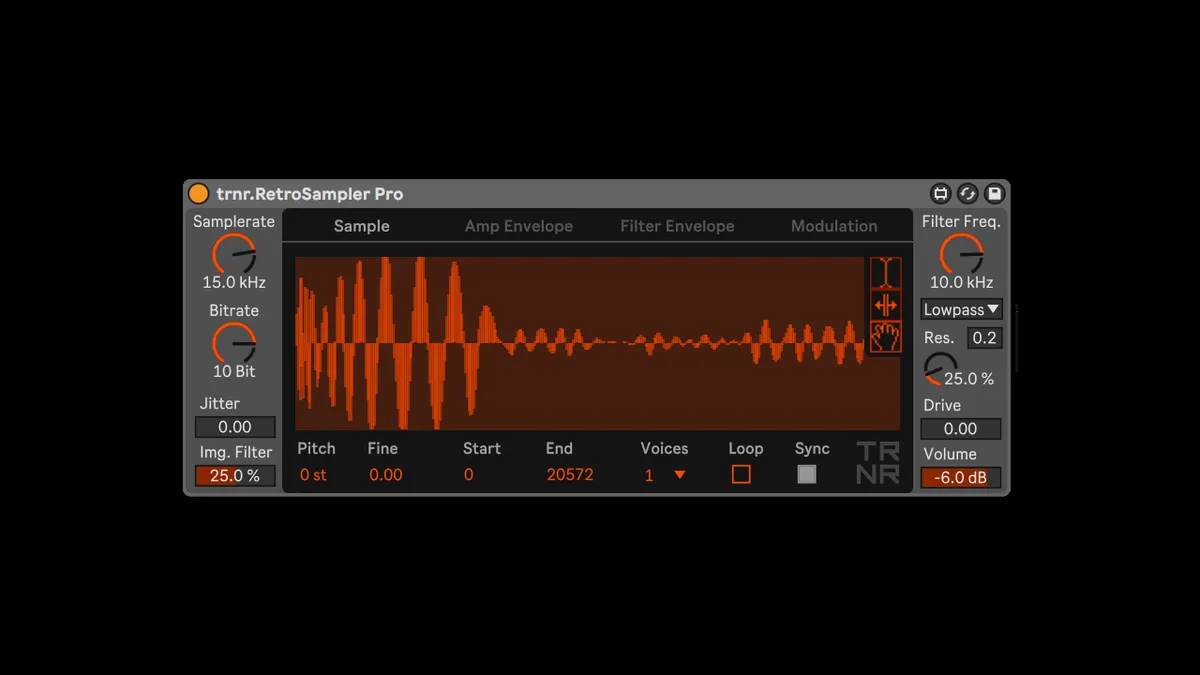This screenshot has height=675, width=1200.
Task: Click the 15.0 kHz samplerate value
Action: (234, 283)
